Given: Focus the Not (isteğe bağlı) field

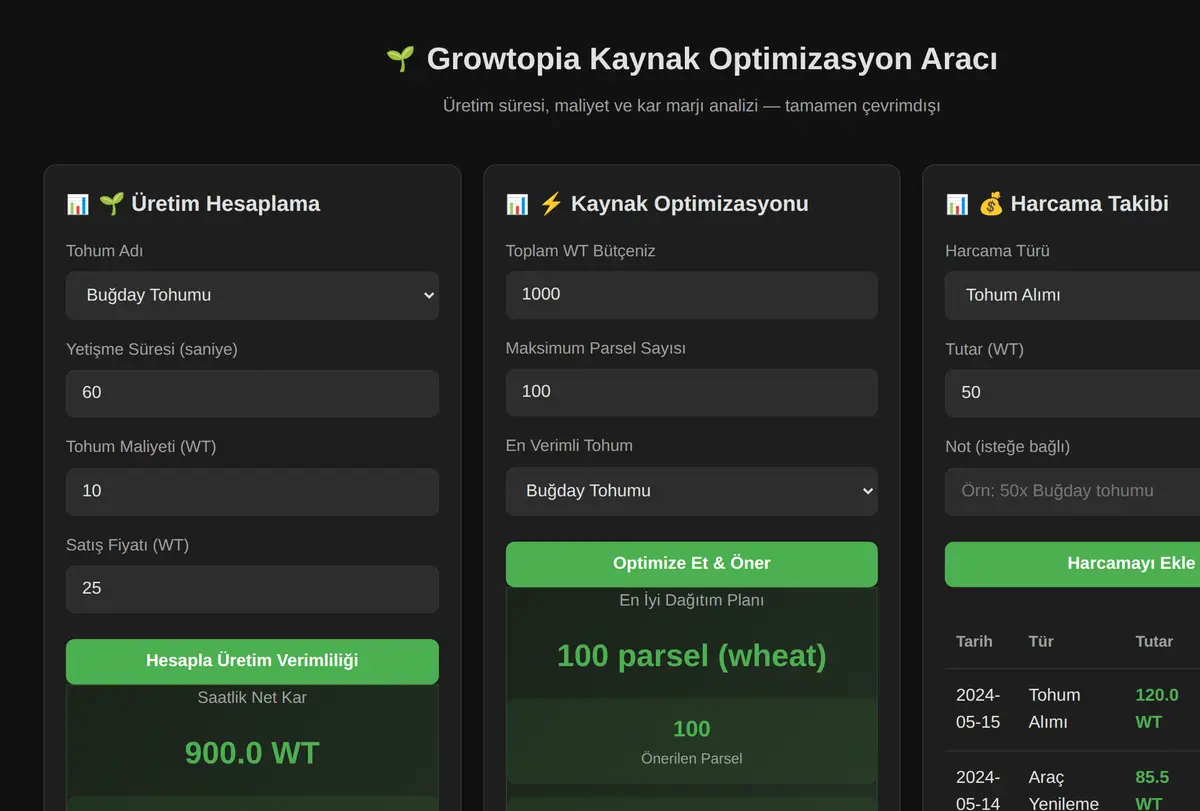Looking at the screenshot, I should 1072,491.
